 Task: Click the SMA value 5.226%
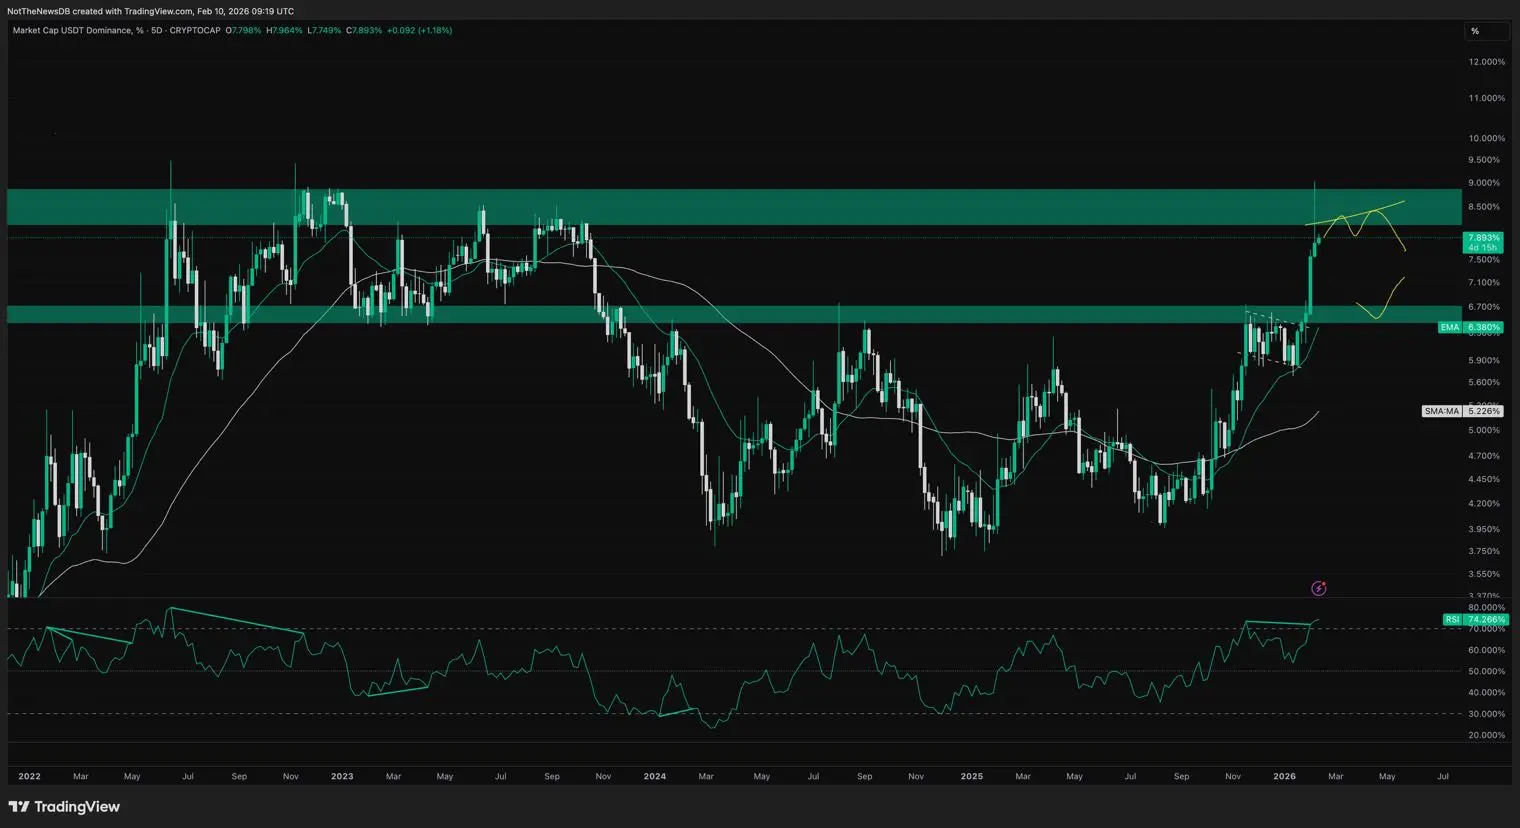[1482, 411]
